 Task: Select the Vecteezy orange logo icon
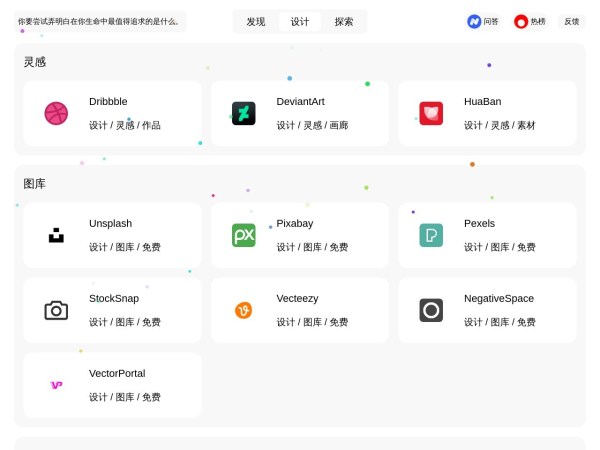243,310
